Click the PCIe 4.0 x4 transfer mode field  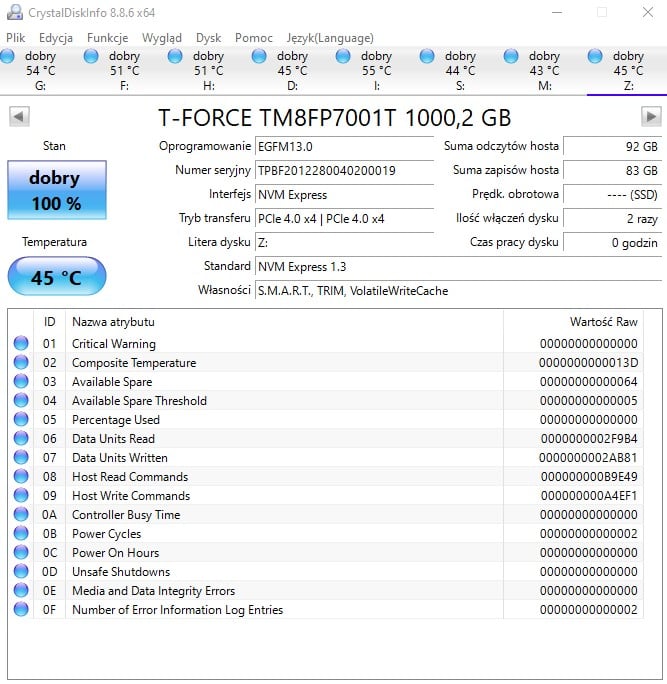(344, 219)
